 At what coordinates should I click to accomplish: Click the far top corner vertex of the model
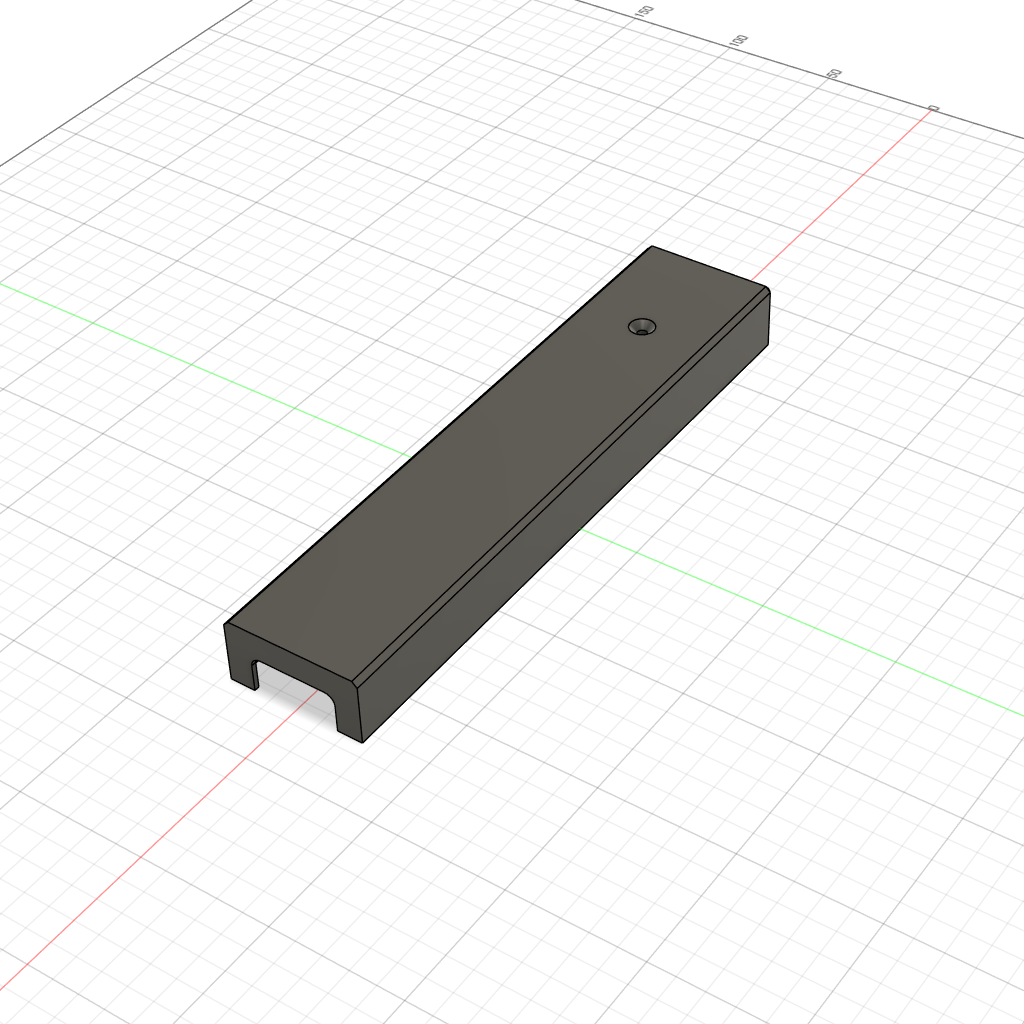[x=652, y=246]
